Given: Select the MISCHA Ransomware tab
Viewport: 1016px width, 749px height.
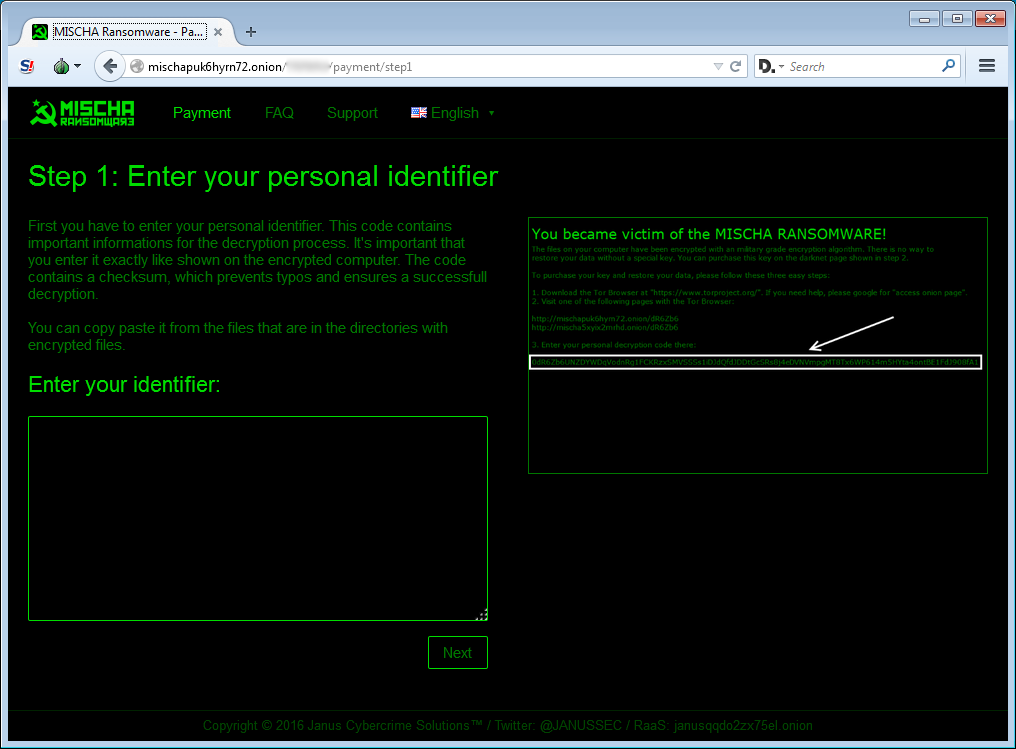Looking at the screenshot, I should pyautogui.click(x=128, y=32).
